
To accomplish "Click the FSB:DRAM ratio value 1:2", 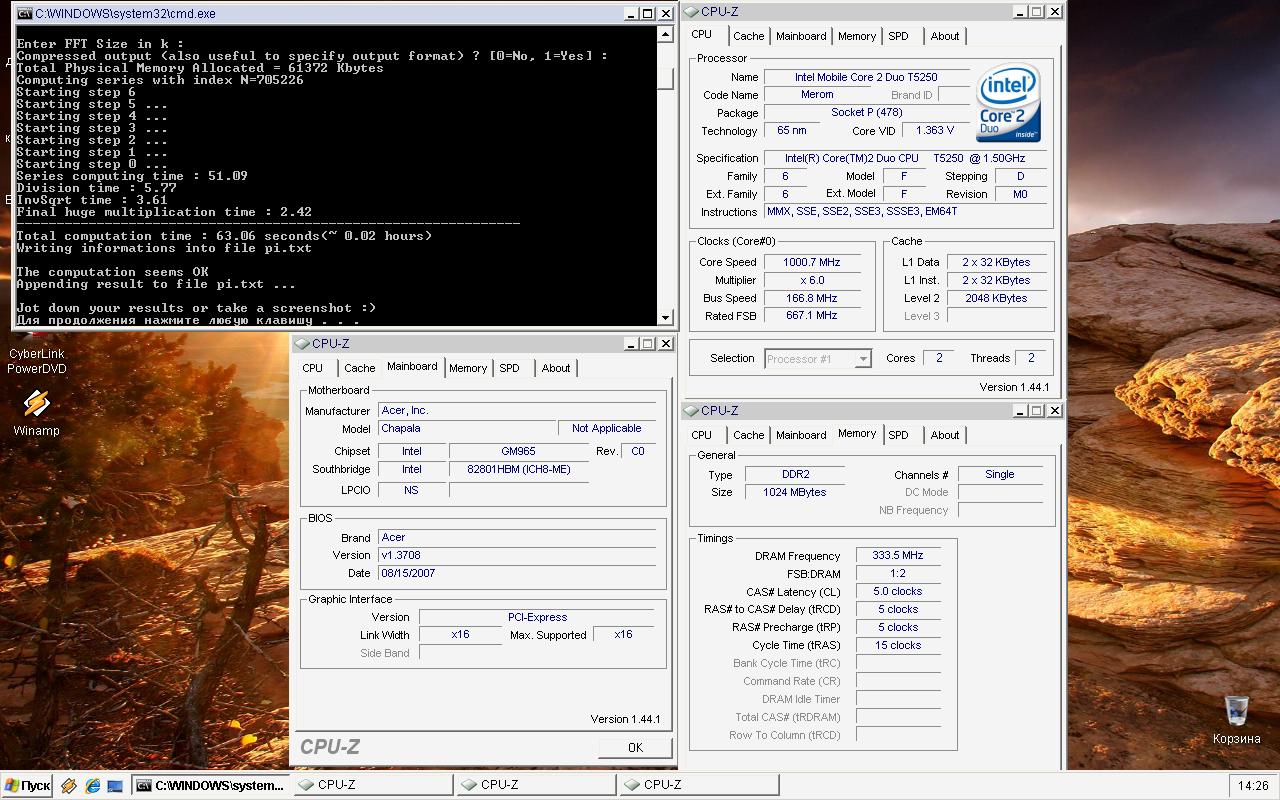I will (898, 574).
